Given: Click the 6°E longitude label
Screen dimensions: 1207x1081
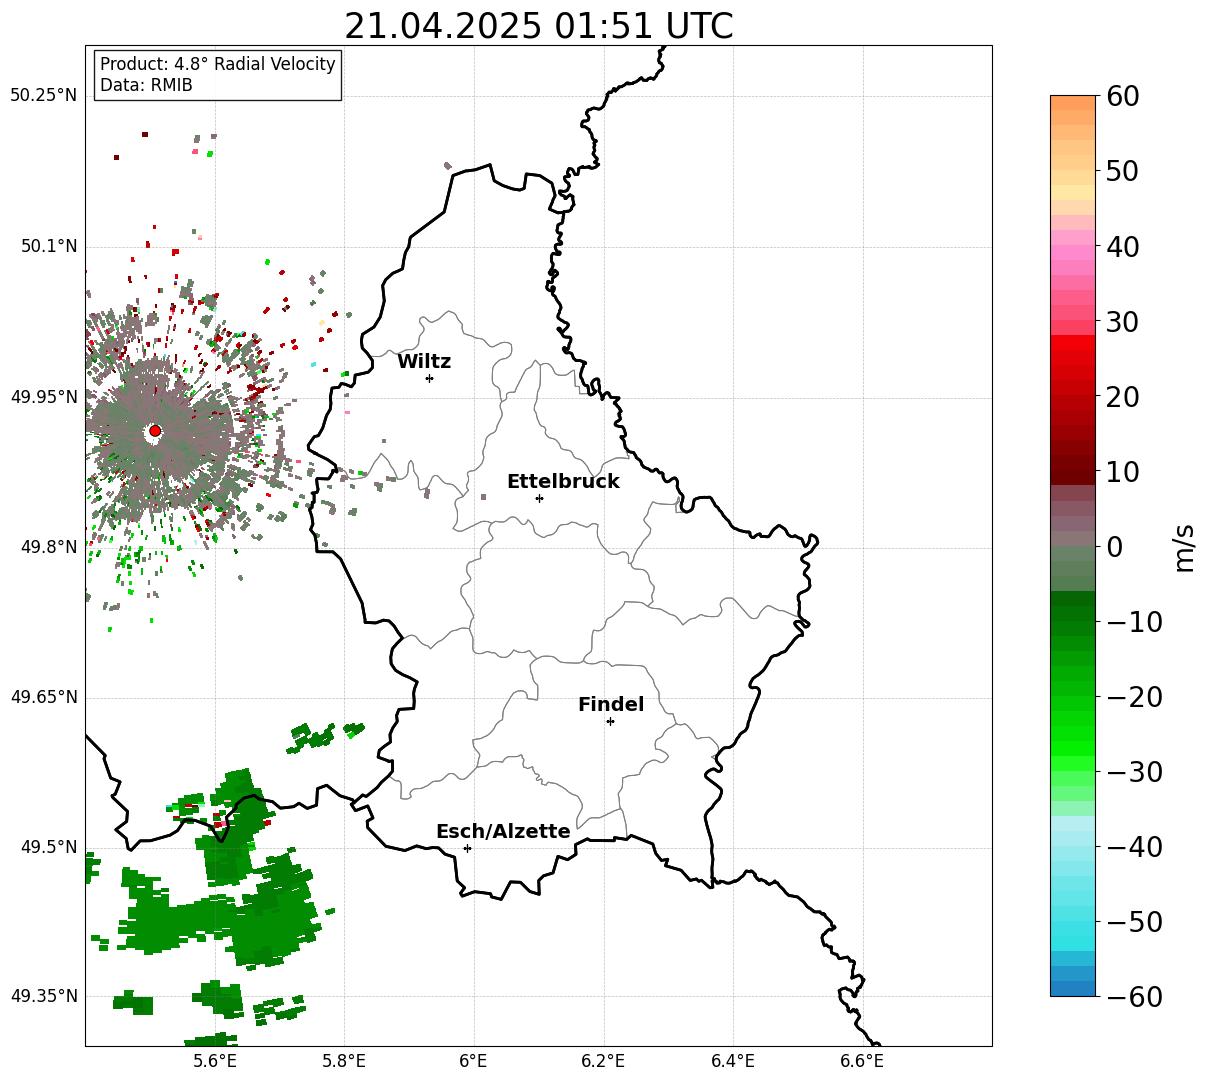Looking at the screenshot, I should [473, 1061].
